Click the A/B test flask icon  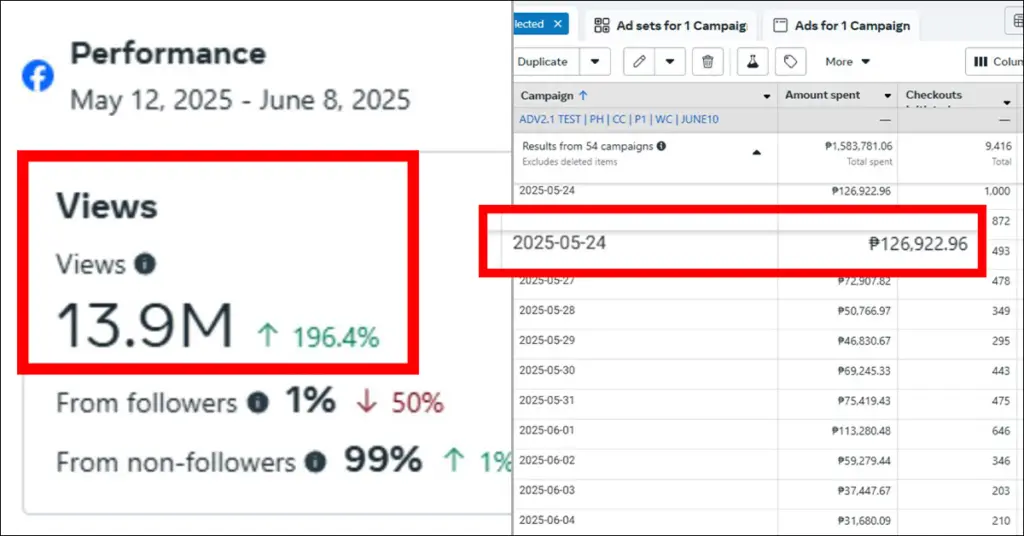pos(752,61)
